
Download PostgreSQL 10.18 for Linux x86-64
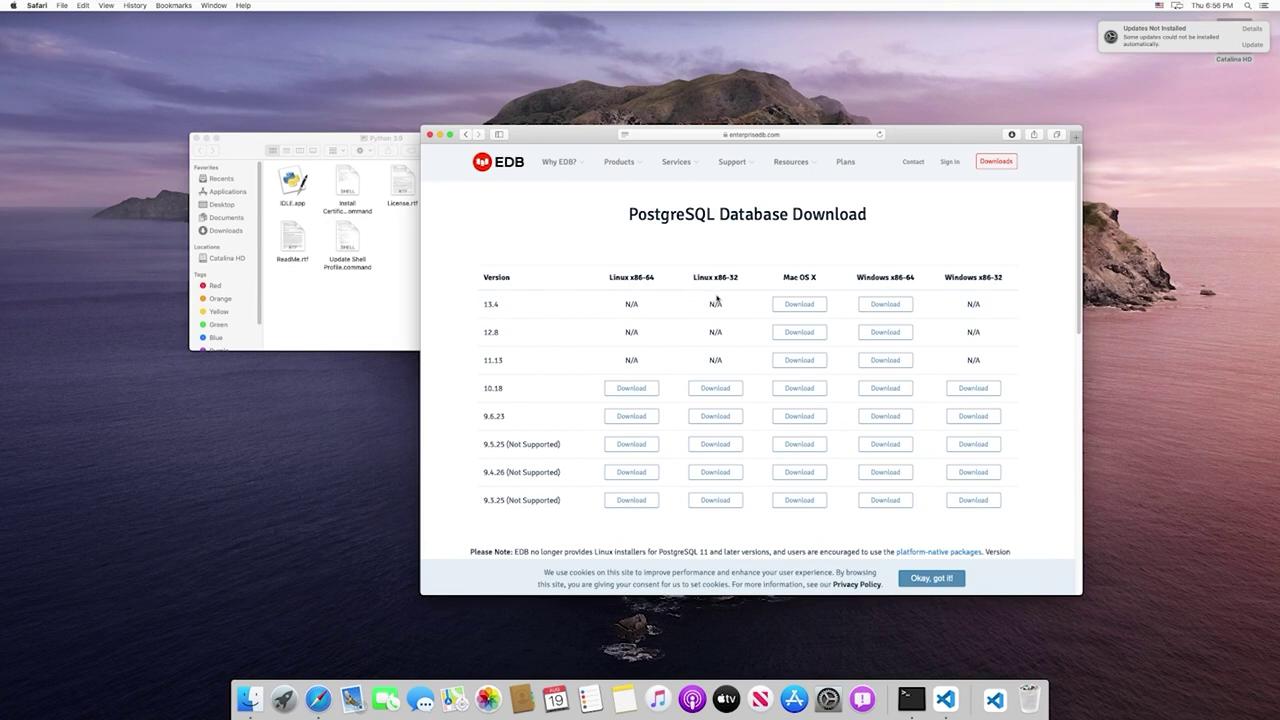pyautogui.click(x=631, y=388)
